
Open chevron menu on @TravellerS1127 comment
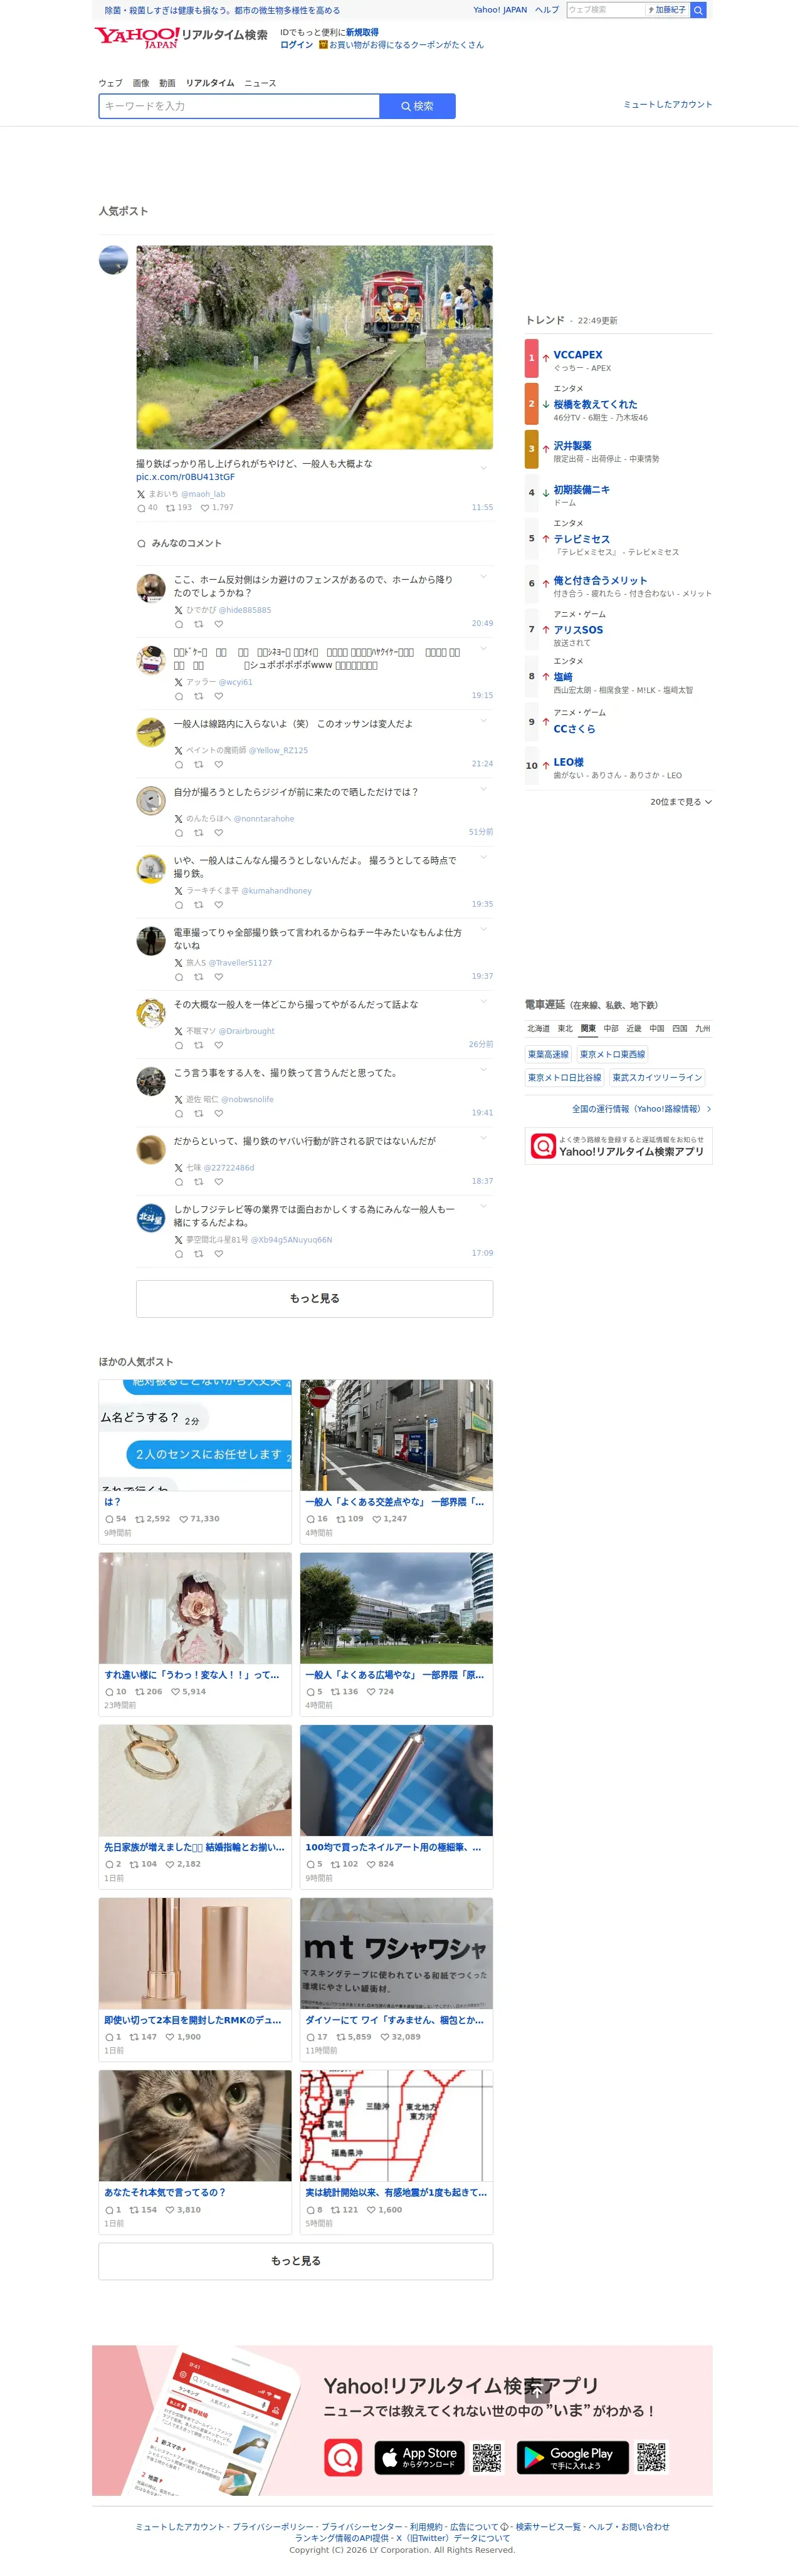(x=484, y=929)
